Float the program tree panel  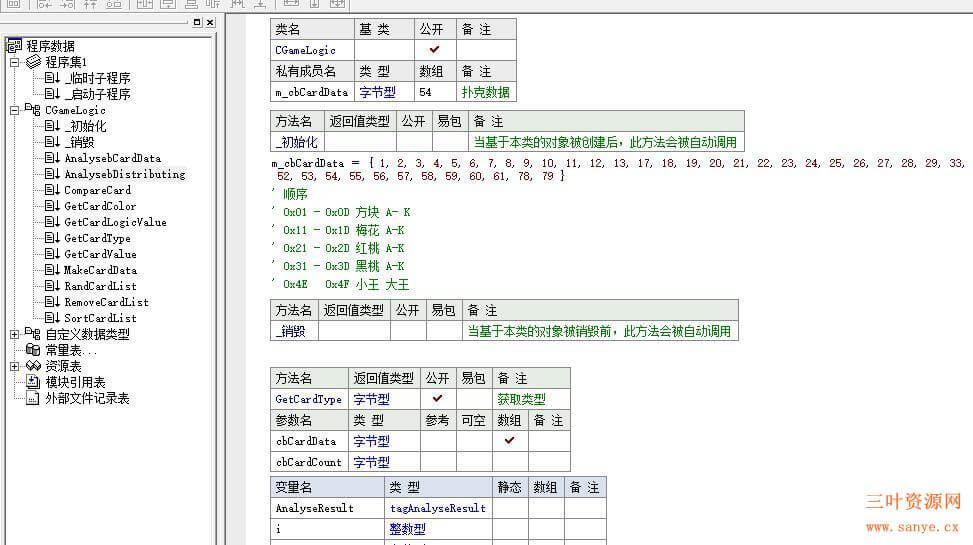tap(197, 22)
